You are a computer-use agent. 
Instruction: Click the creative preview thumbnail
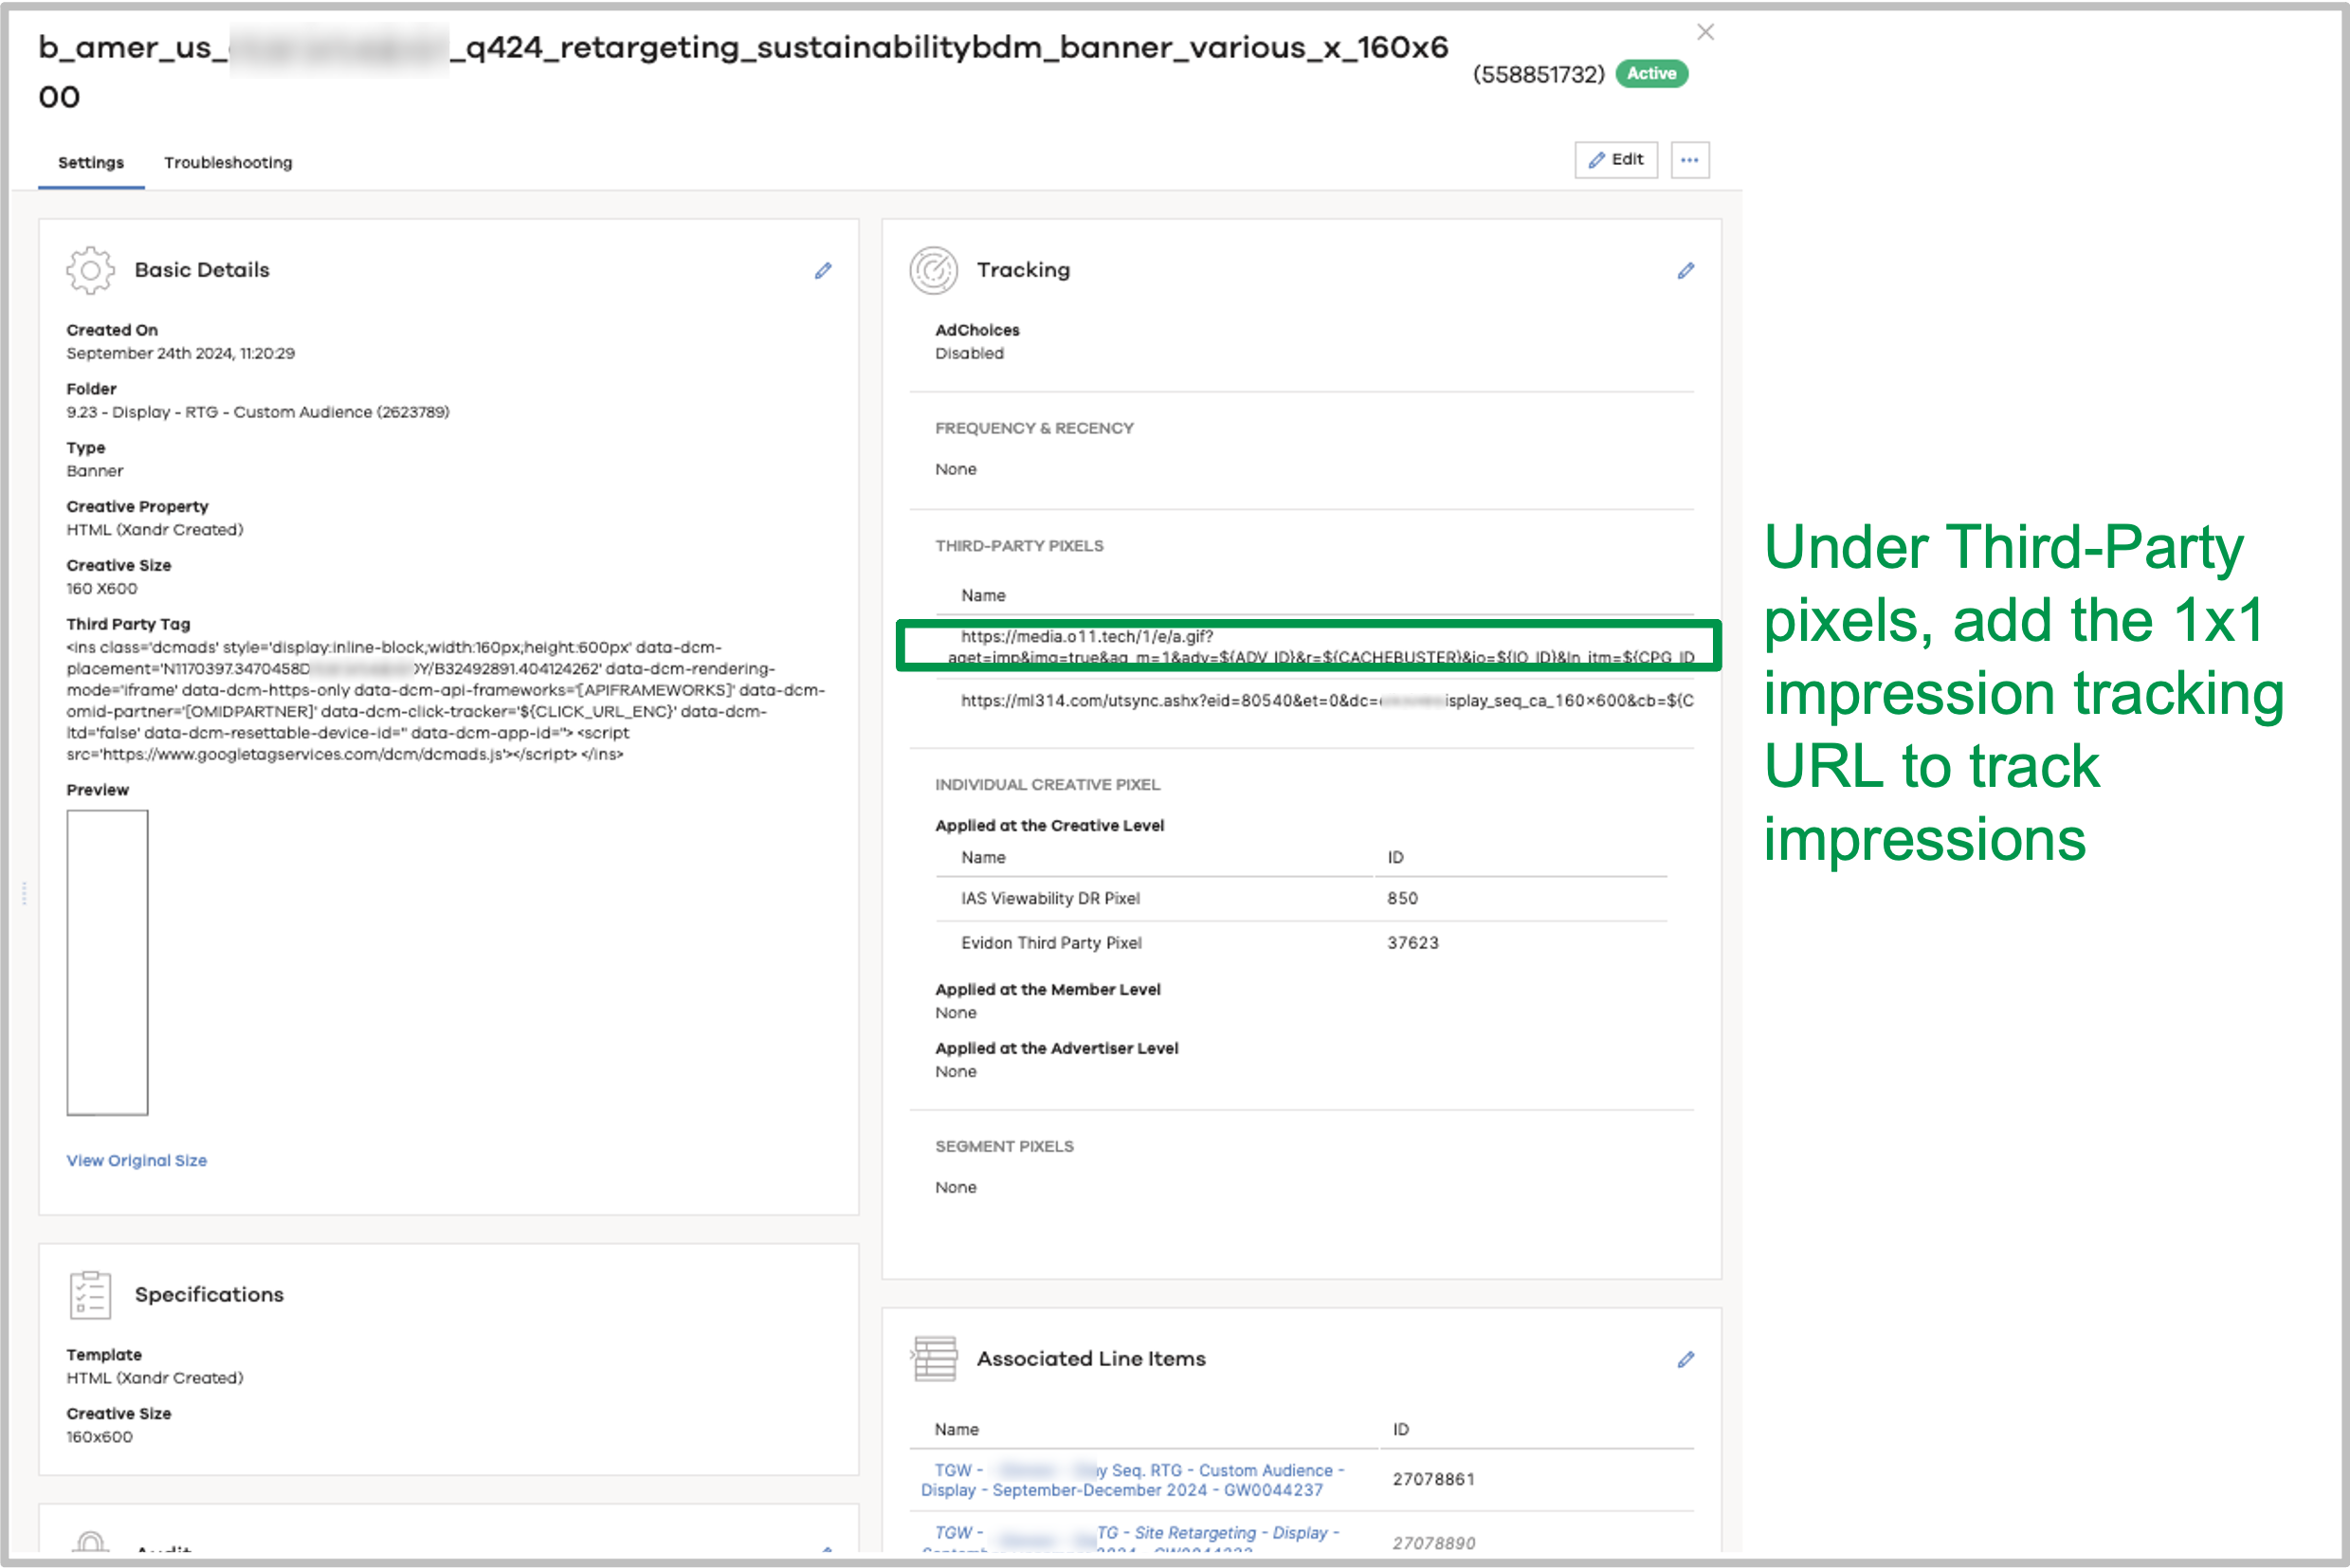(x=107, y=962)
